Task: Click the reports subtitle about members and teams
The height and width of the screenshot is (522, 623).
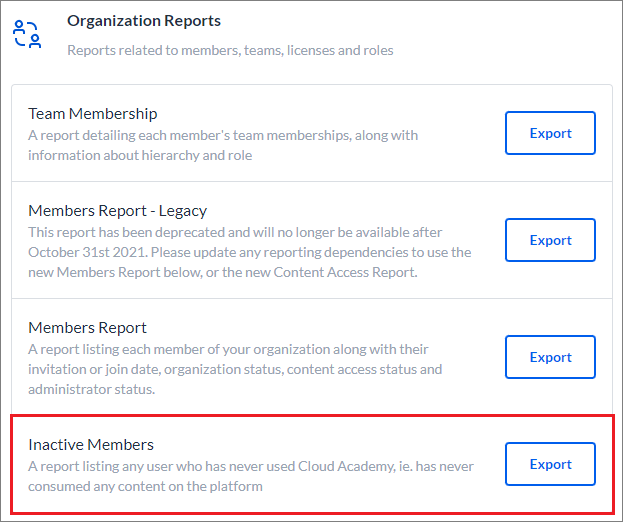Action: [x=230, y=50]
